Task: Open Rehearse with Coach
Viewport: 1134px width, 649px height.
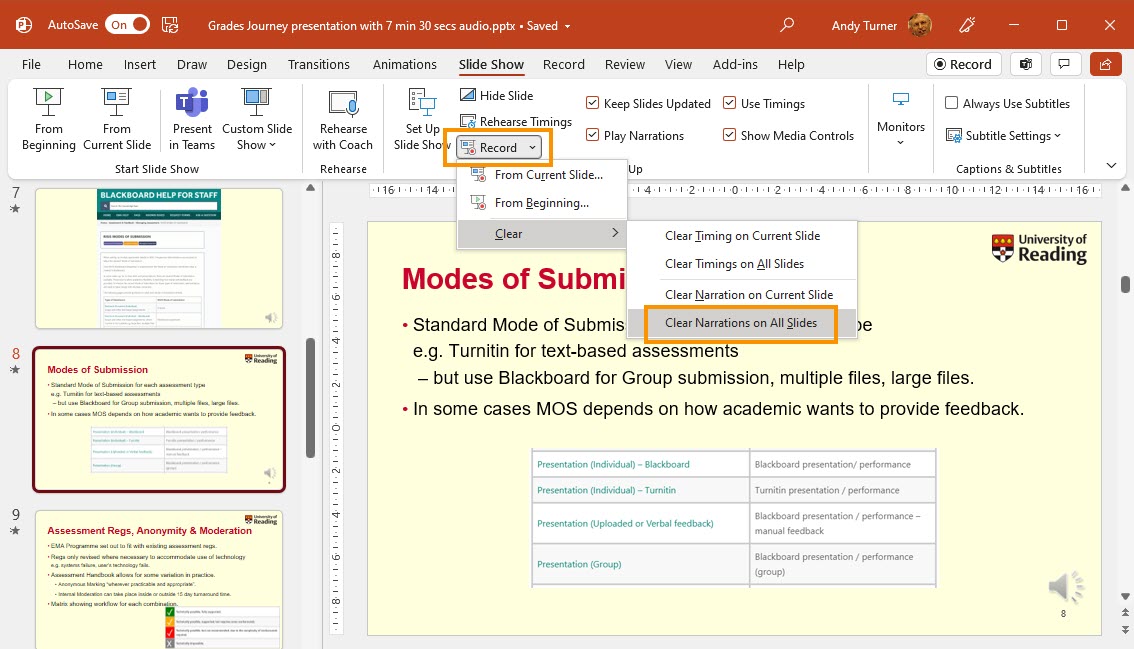Action: point(343,119)
